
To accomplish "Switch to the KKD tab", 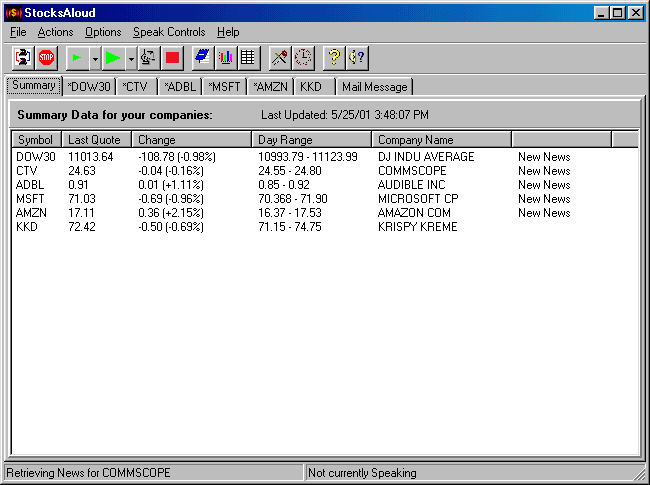I will click(x=313, y=87).
